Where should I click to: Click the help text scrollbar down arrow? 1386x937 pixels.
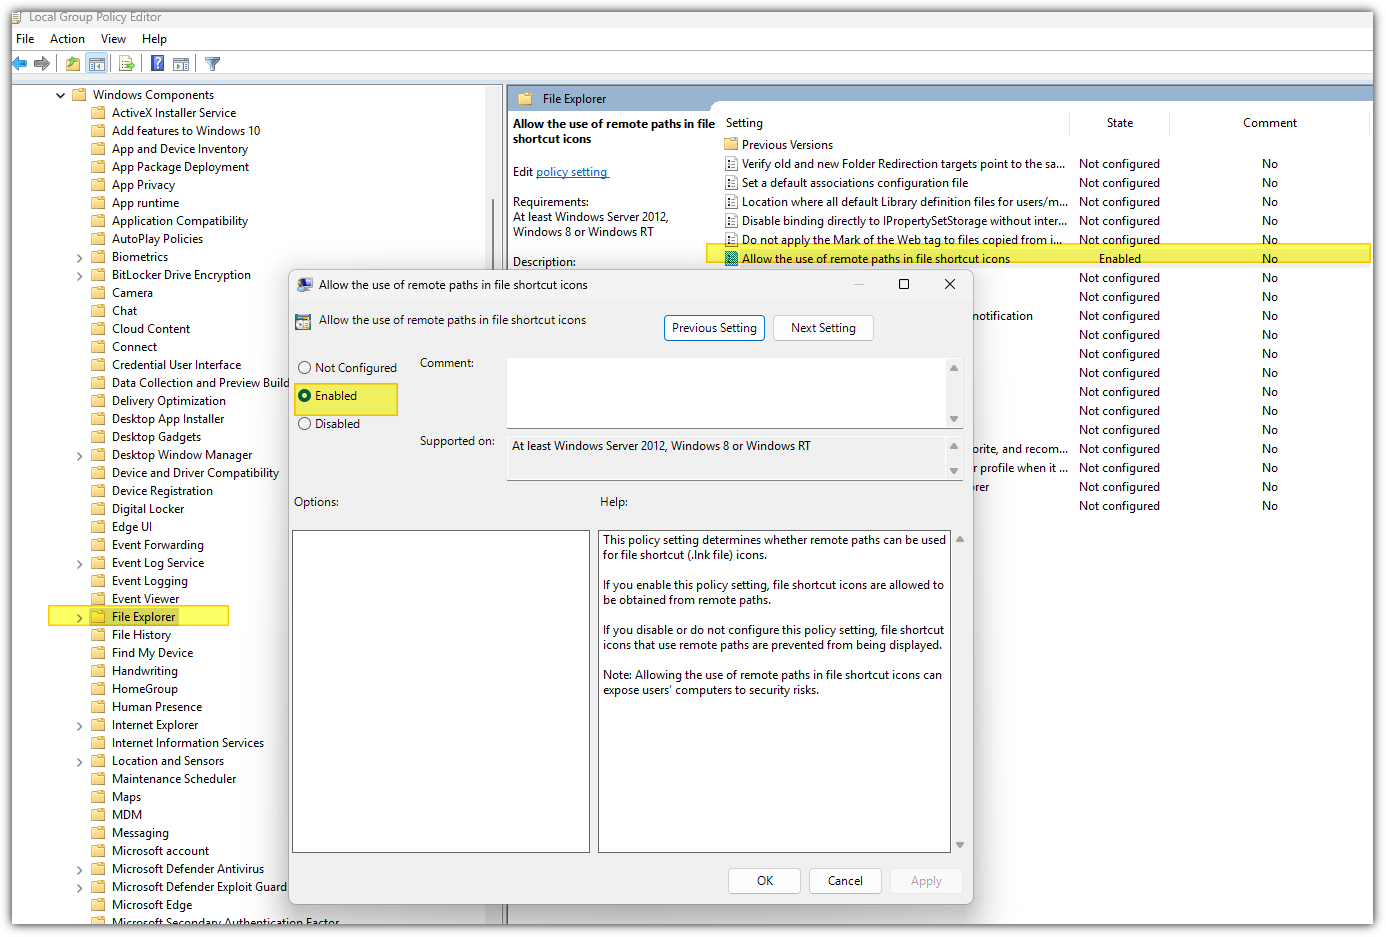[960, 845]
